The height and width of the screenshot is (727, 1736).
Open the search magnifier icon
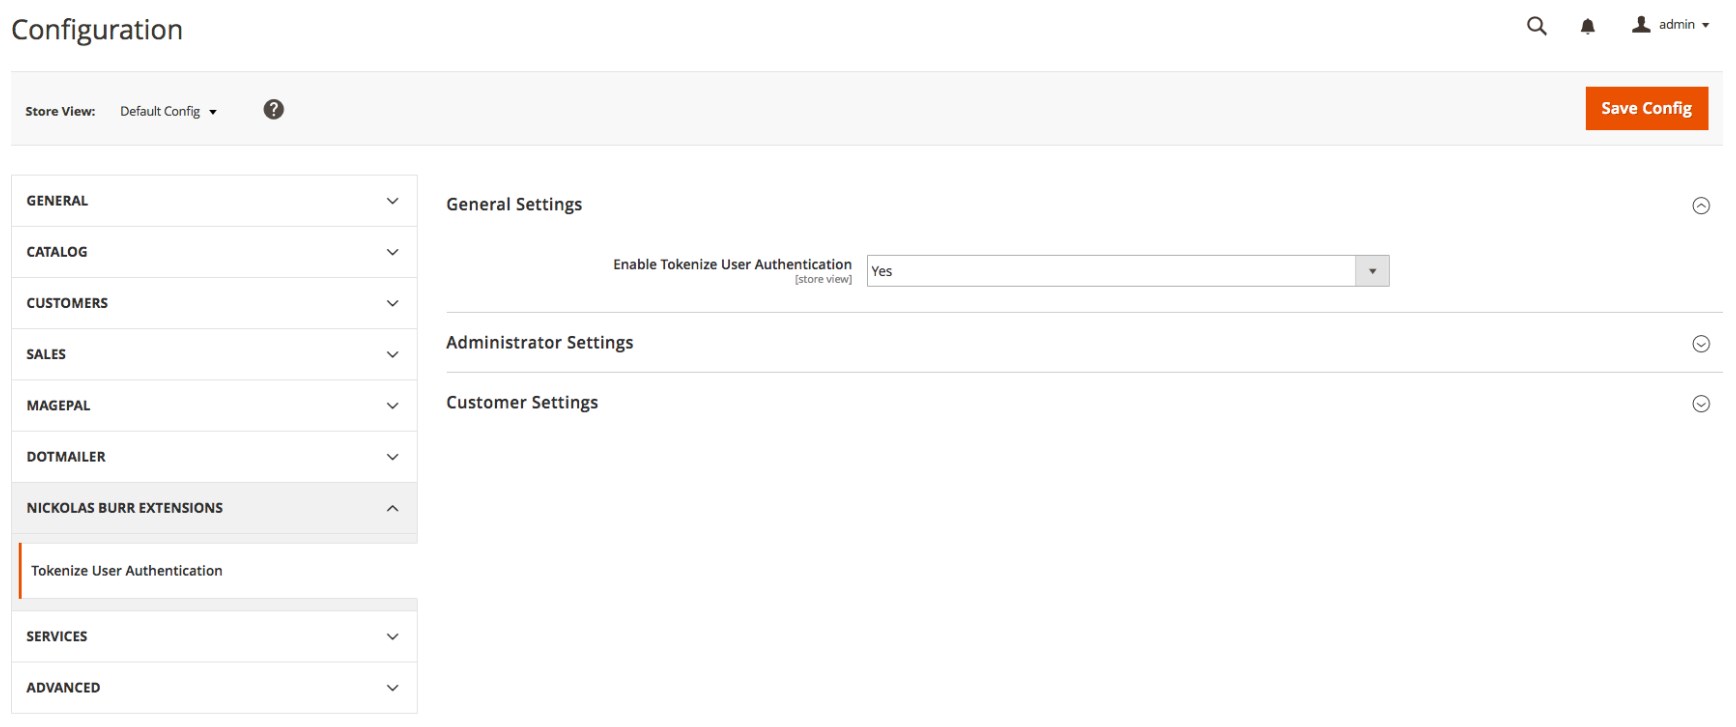tap(1536, 26)
